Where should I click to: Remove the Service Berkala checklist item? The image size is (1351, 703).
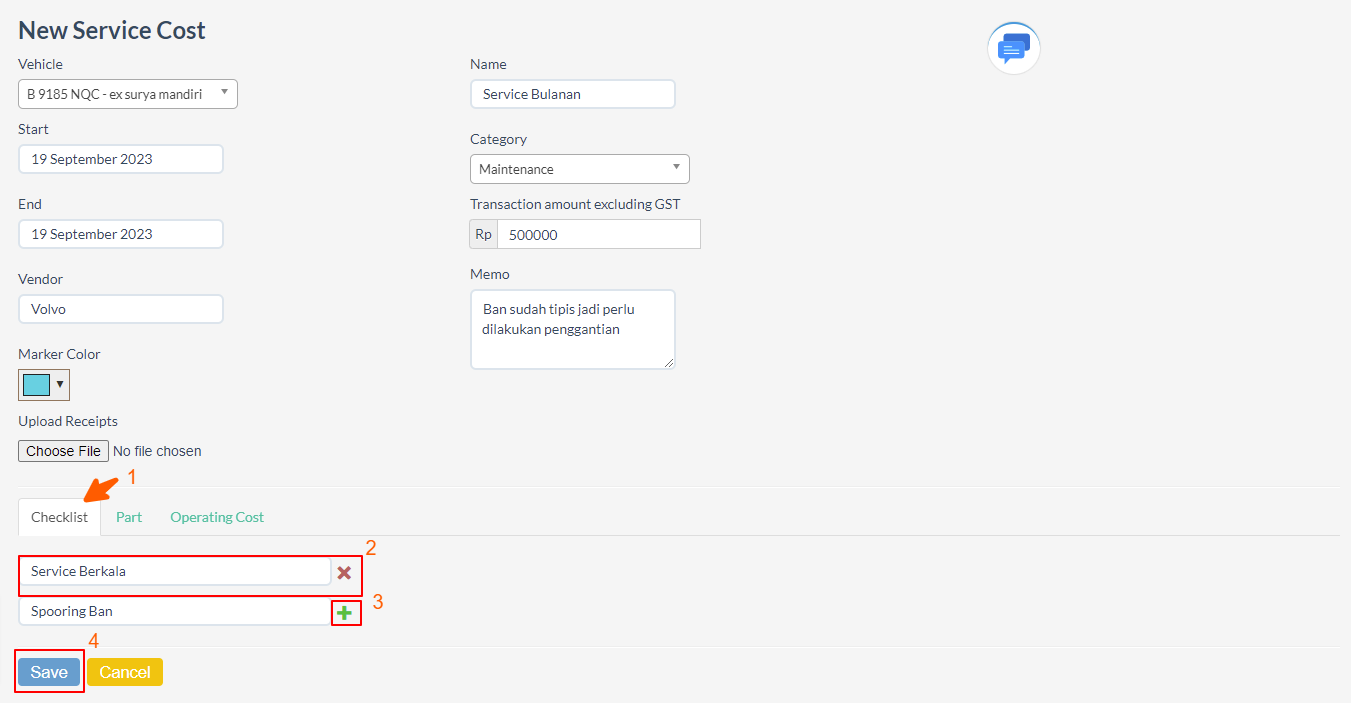[344, 573]
